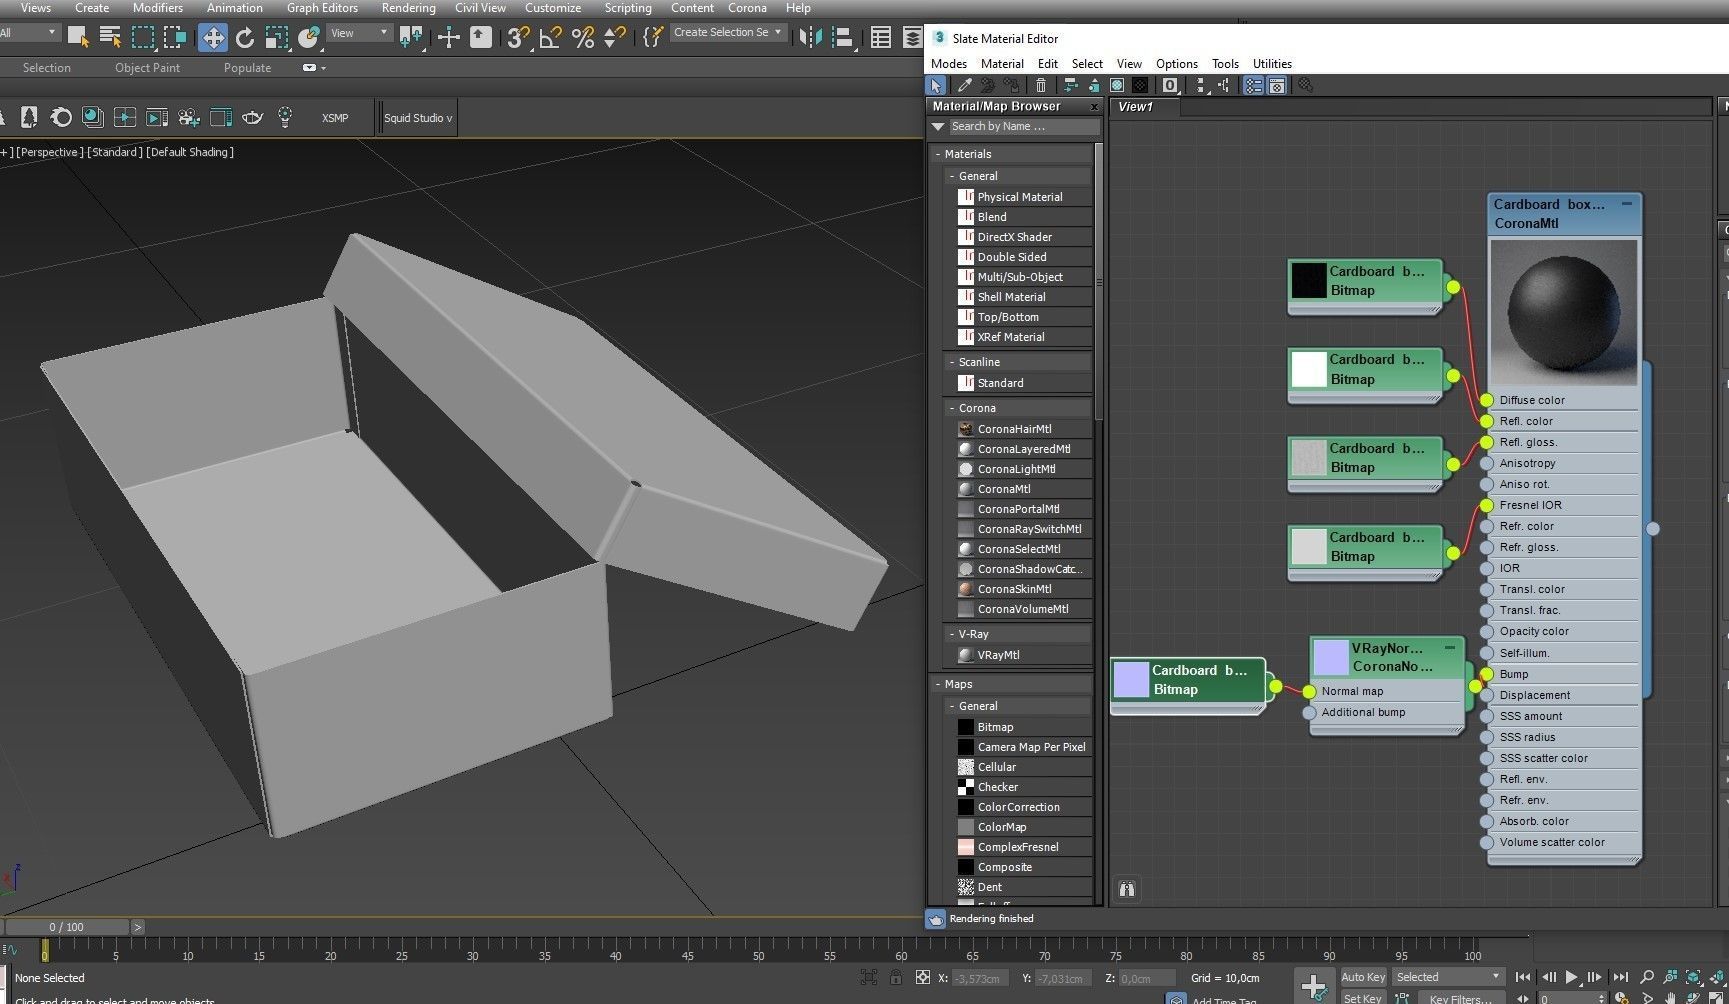Open the Squid Studio toolbar item
The width and height of the screenshot is (1729, 1004).
(x=418, y=118)
